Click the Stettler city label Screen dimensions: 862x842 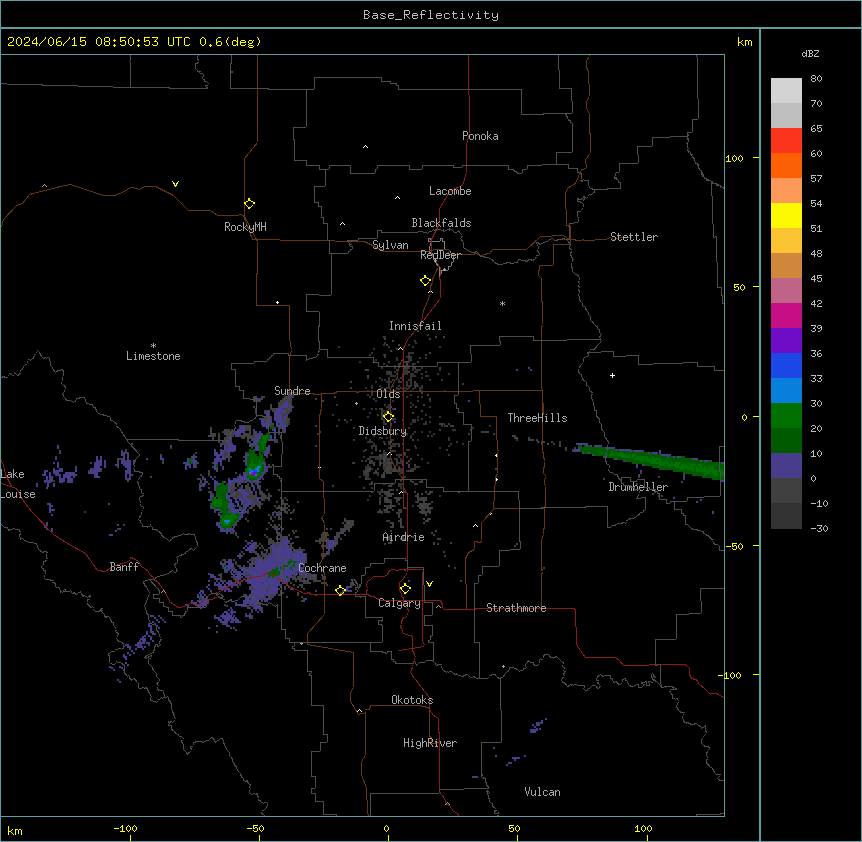coord(634,237)
